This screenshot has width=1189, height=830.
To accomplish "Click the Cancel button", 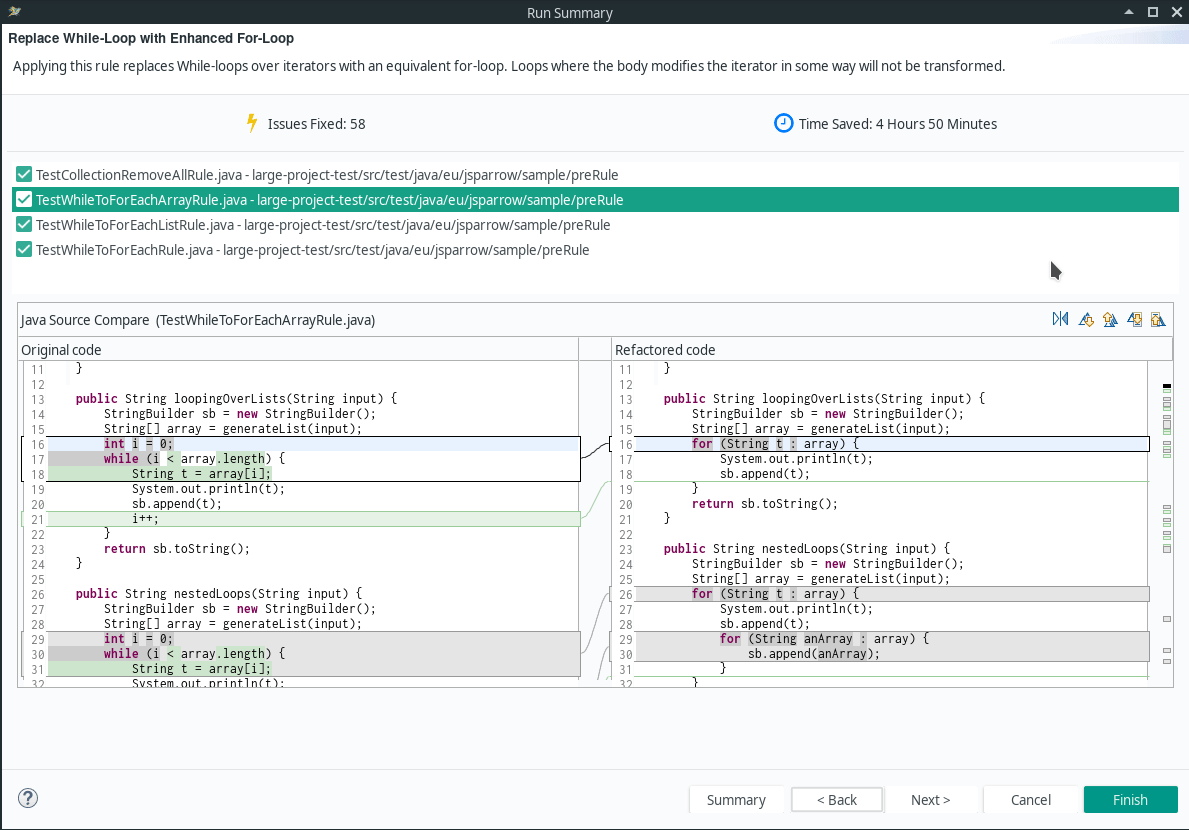I will 1031,800.
